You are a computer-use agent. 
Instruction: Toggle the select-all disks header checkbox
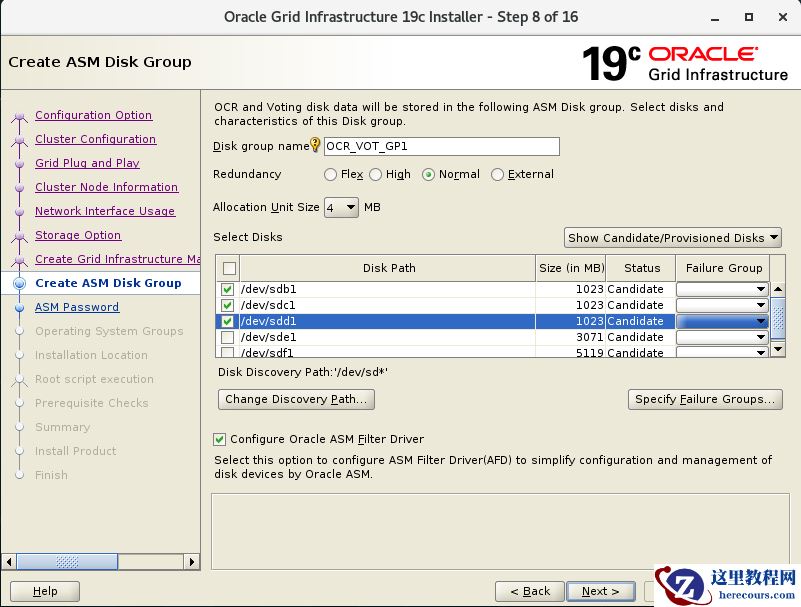pos(229,268)
